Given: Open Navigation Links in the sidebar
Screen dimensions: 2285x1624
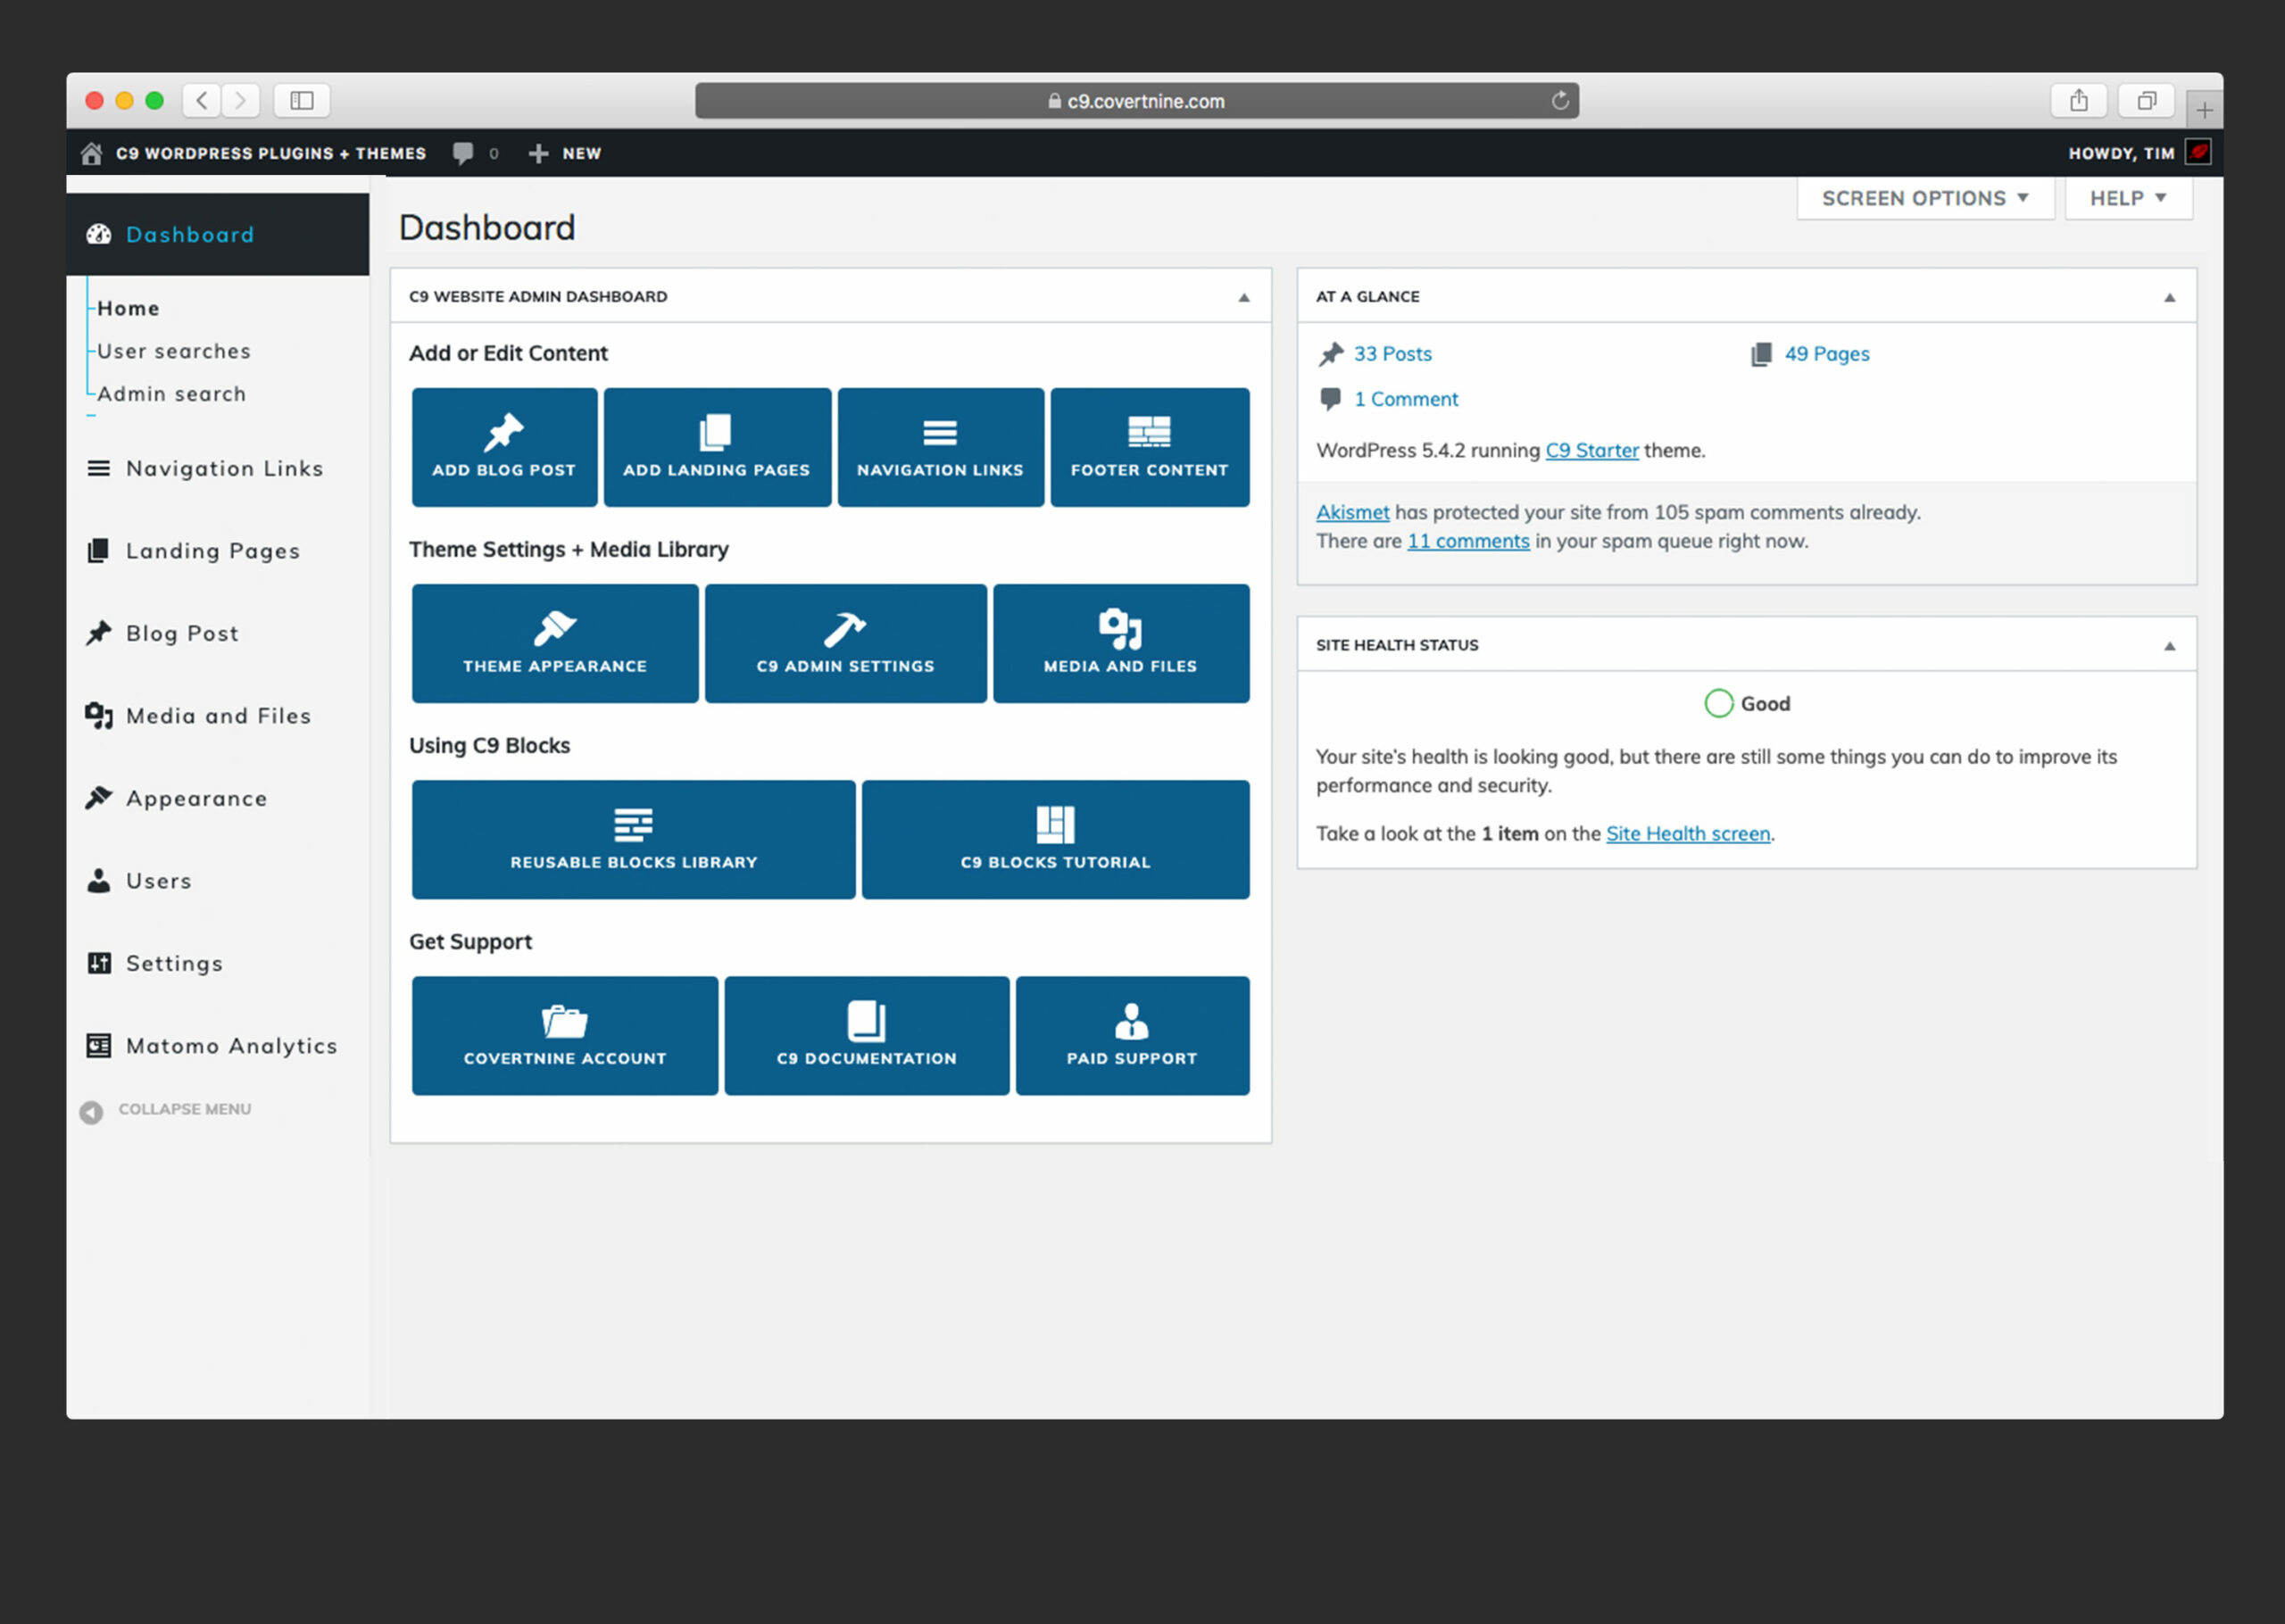Looking at the screenshot, I should [x=218, y=468].
